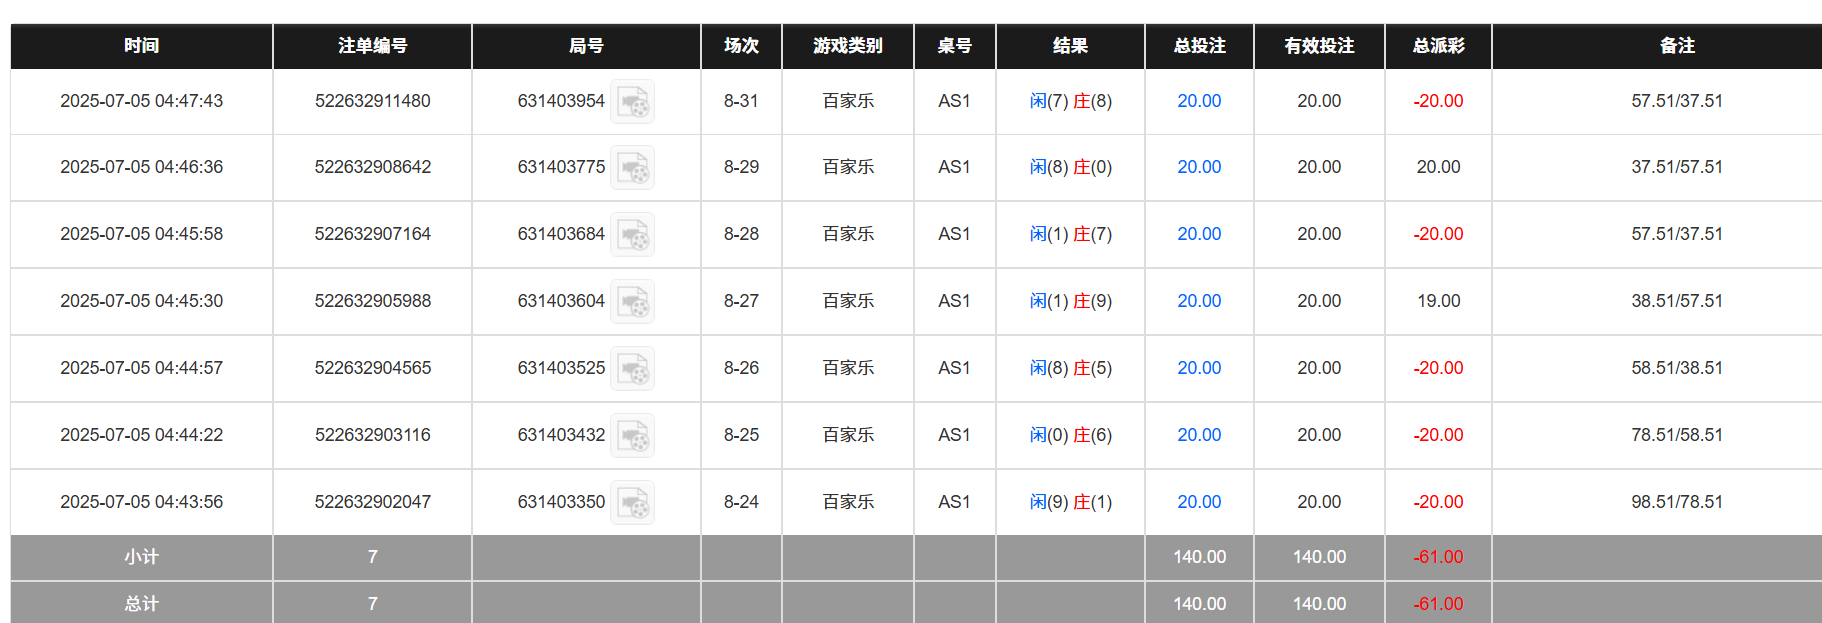Open bet detail 20.00 for session 8-24
Screen dimensions: 1822x623
point(1198,502)
